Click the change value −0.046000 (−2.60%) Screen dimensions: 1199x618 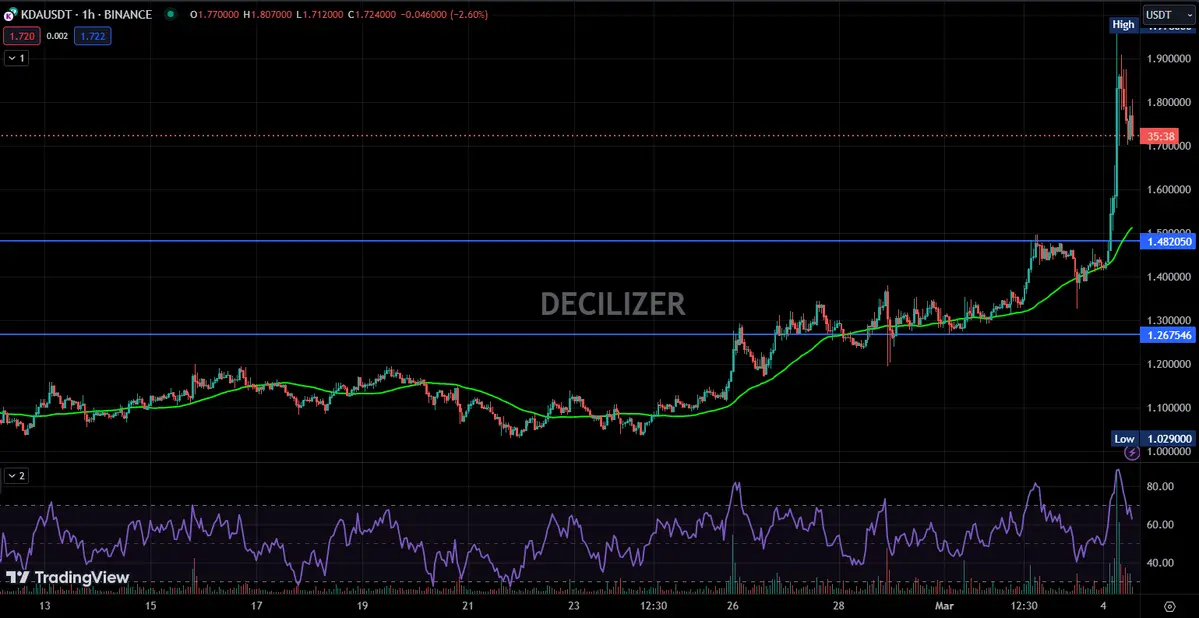click(x=444, y=15)
